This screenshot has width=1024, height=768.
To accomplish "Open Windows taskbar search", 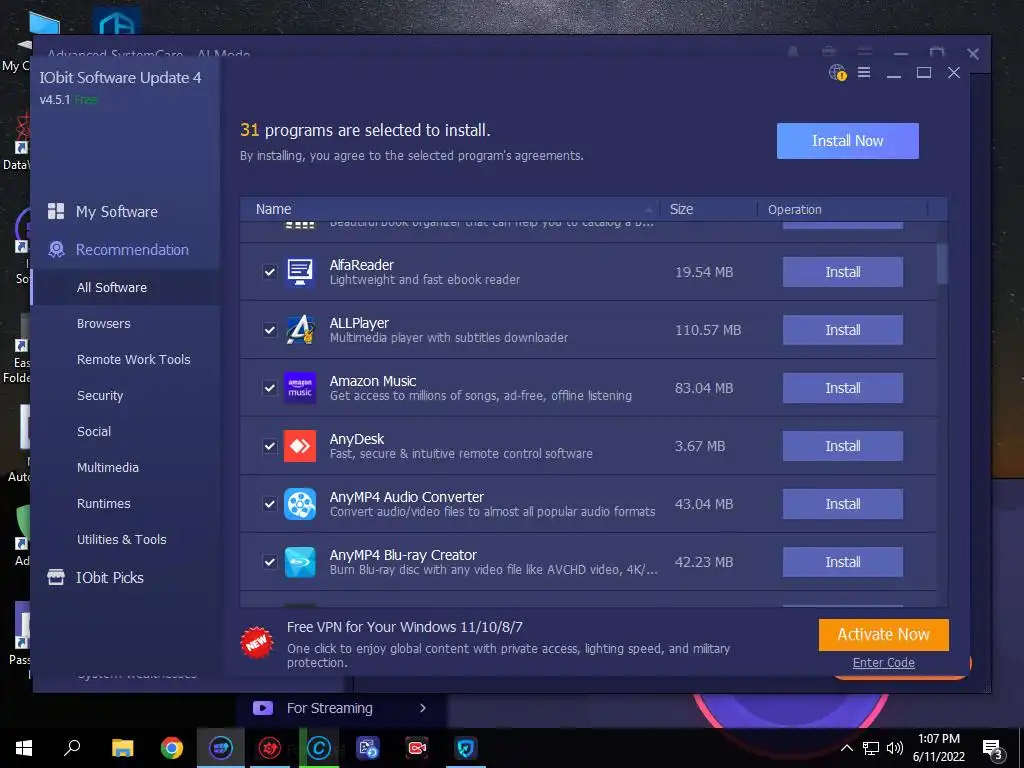I will (x=72, y=748).
